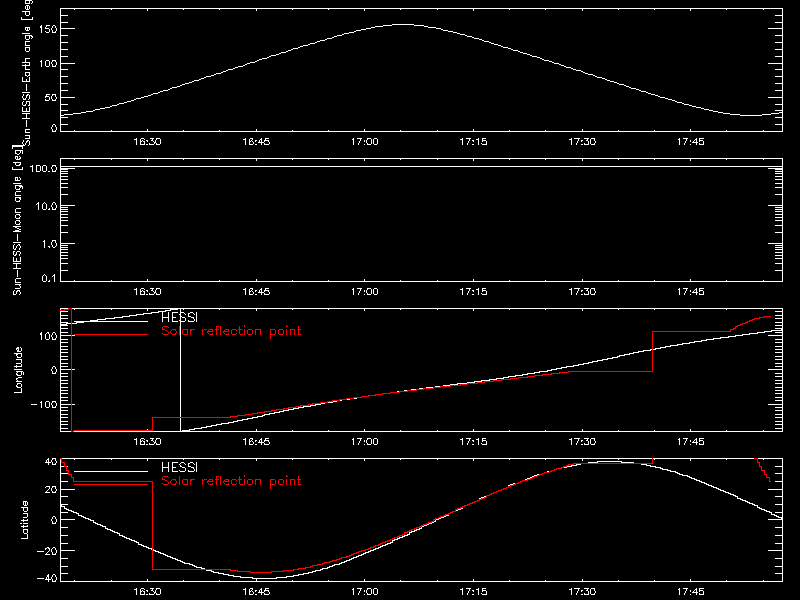This screenshot has width=800, height=600.
Task: Click 17:30 time label under Latitude plot
Action: [582, 592]
